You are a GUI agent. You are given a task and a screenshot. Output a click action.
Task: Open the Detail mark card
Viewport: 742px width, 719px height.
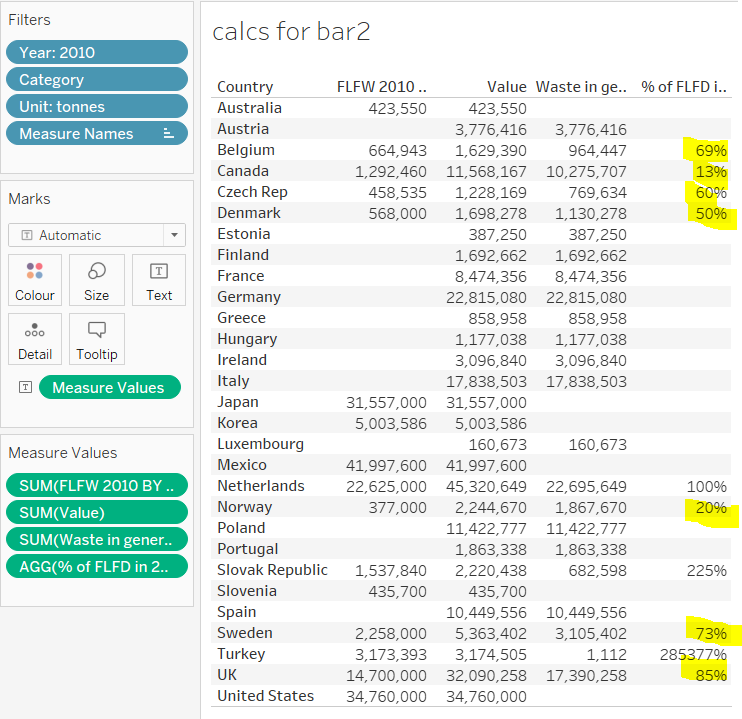(35, 340)
